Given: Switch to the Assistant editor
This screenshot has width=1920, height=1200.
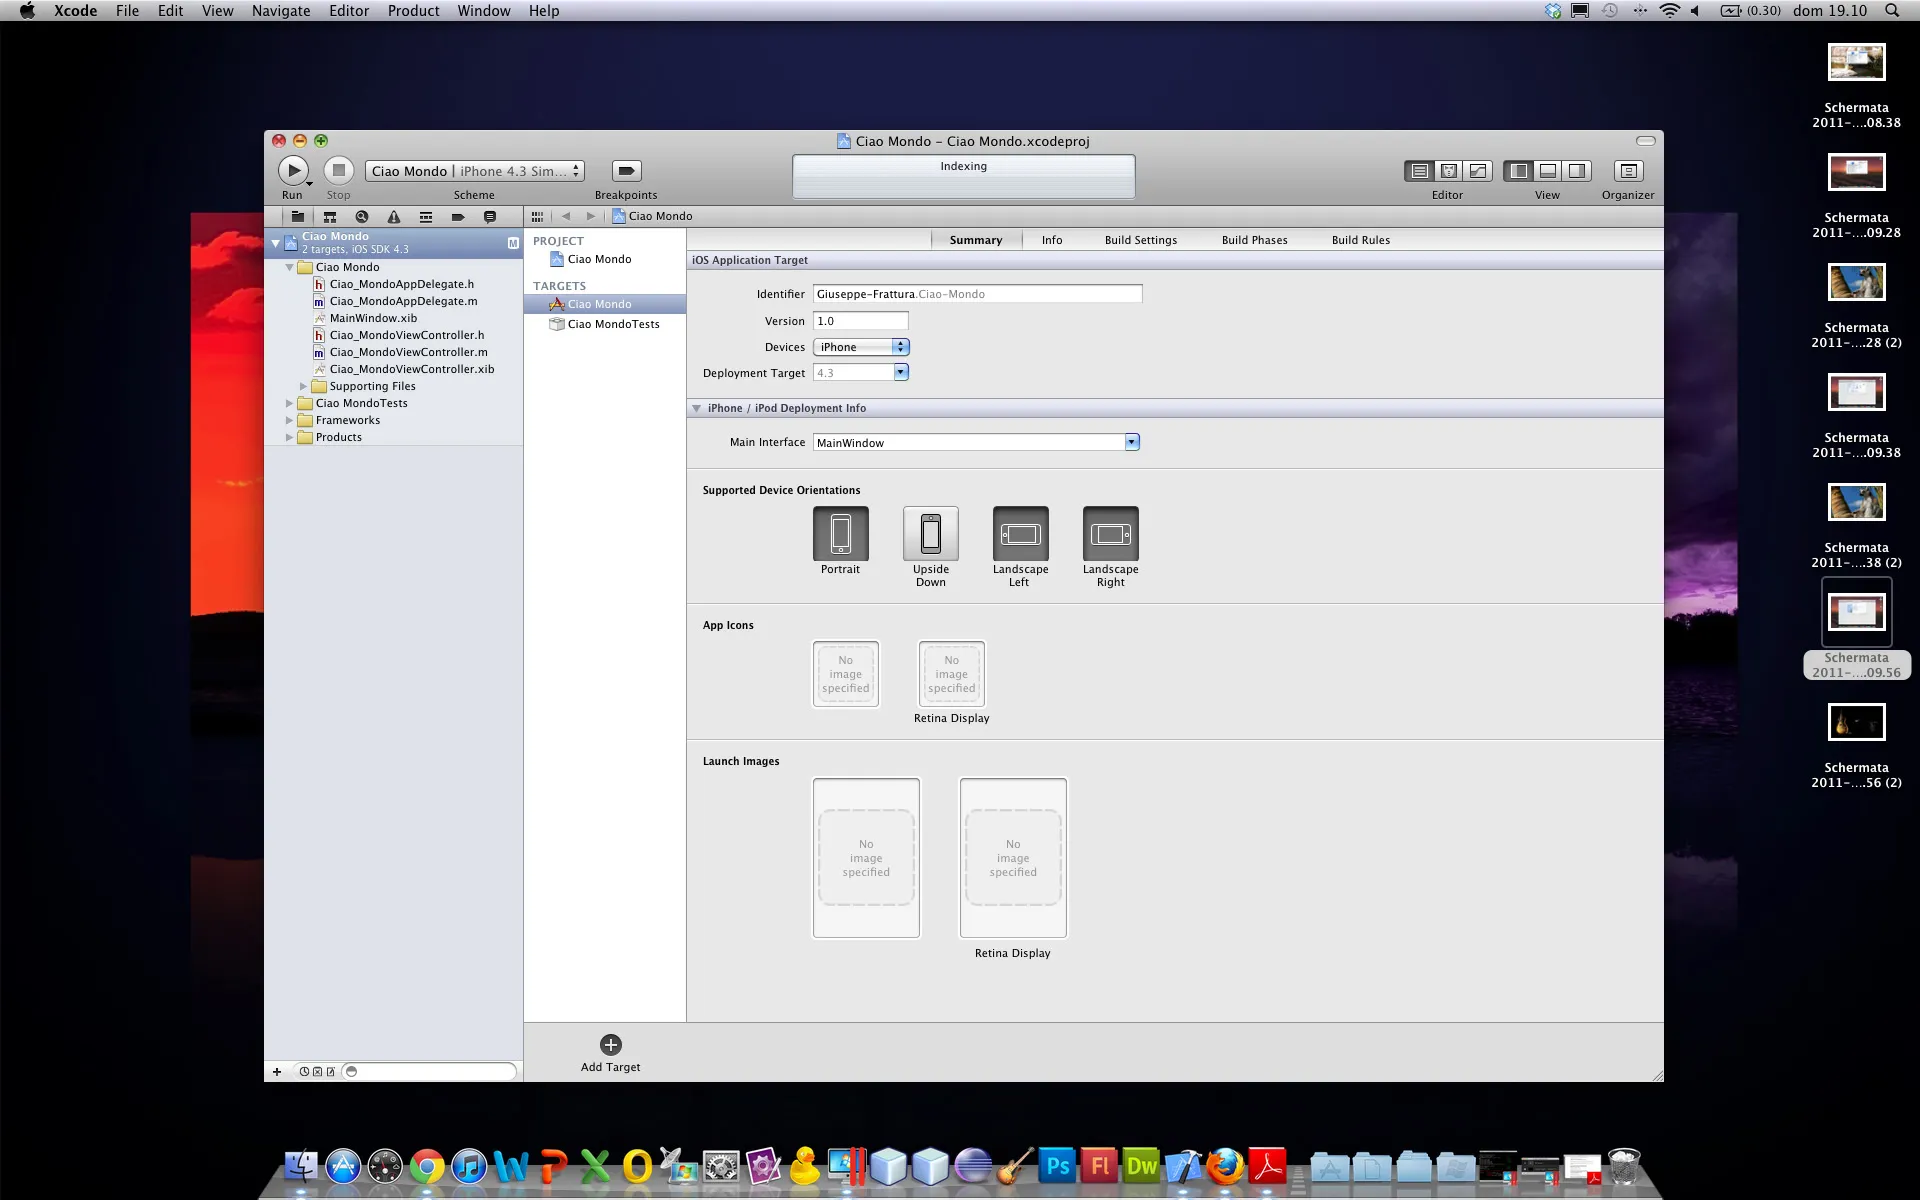Looking at the screenshot, I should point(1448,171).
